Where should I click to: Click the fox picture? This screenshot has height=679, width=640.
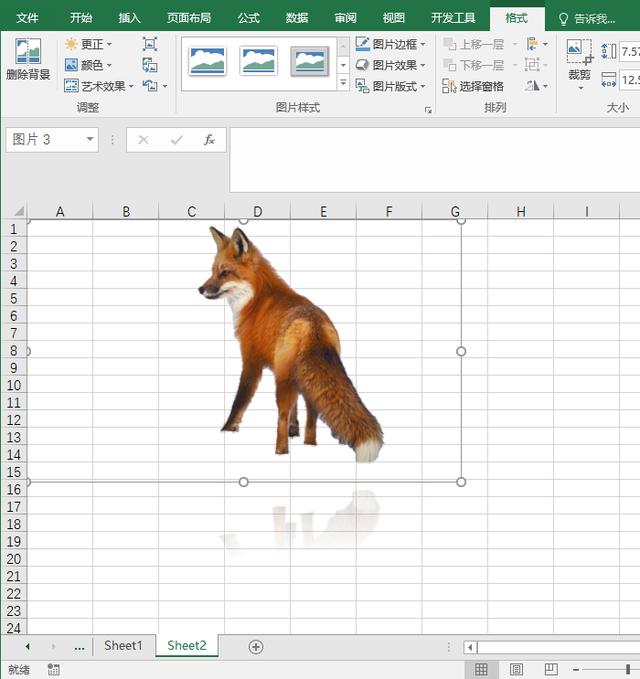click(x=290, y=344)
